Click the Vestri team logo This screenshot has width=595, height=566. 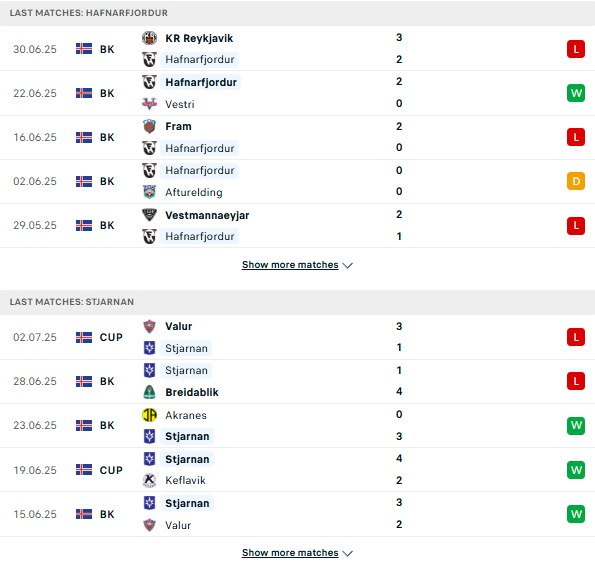[149, 104]
